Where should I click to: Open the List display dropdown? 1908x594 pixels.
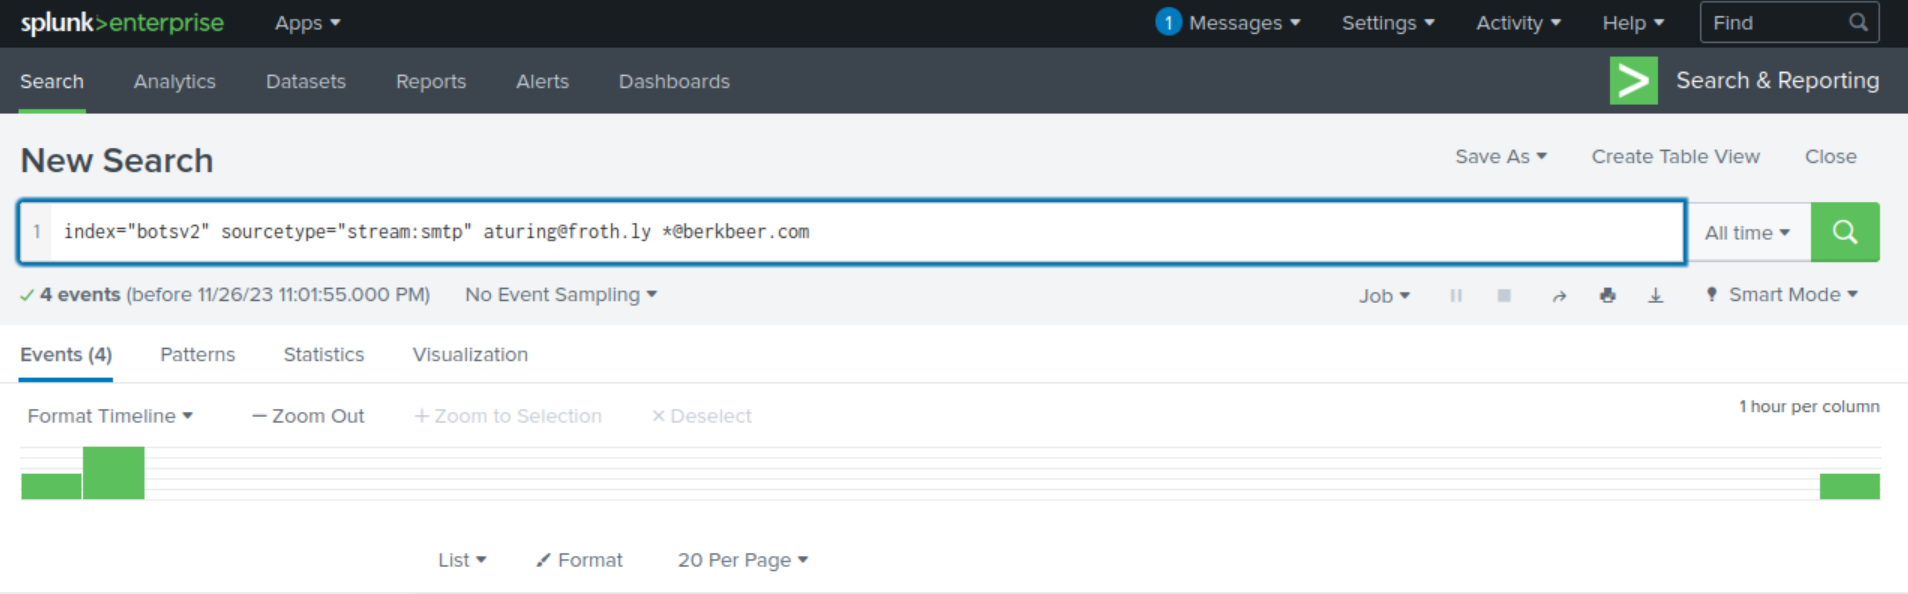click(x=462, y=560)
